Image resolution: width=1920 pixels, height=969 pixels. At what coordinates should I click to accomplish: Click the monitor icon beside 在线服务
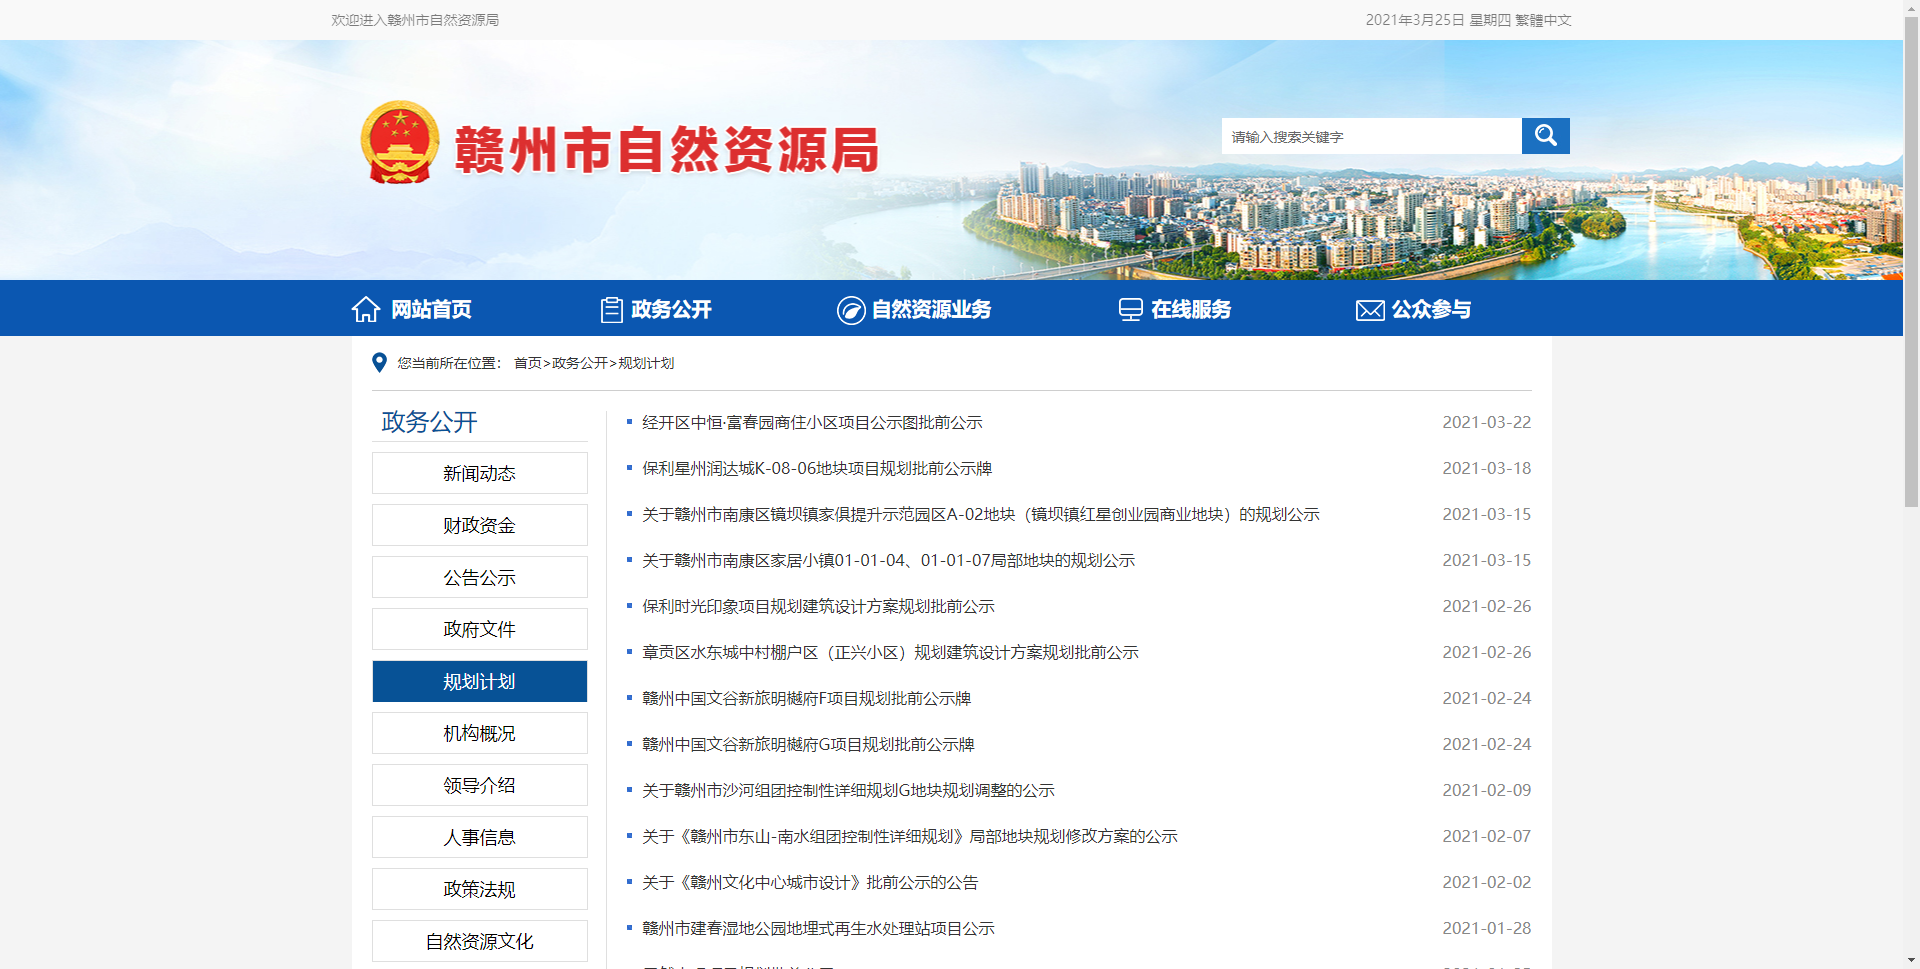1130,309
